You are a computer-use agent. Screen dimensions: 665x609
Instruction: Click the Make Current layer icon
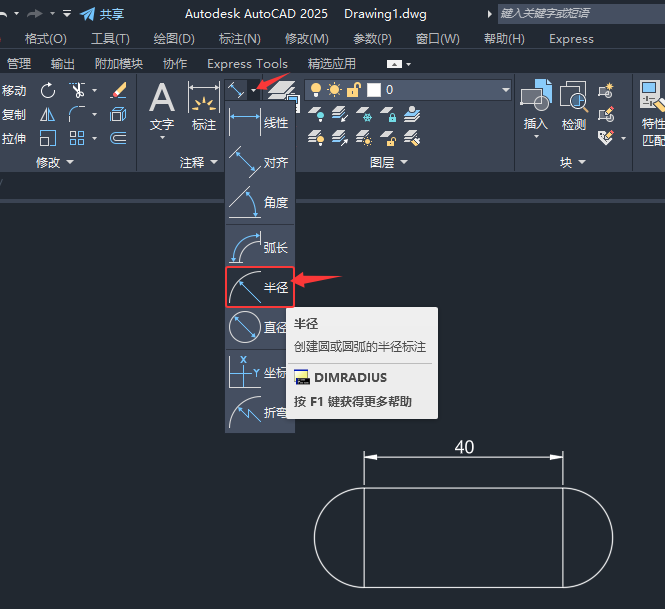412,114
